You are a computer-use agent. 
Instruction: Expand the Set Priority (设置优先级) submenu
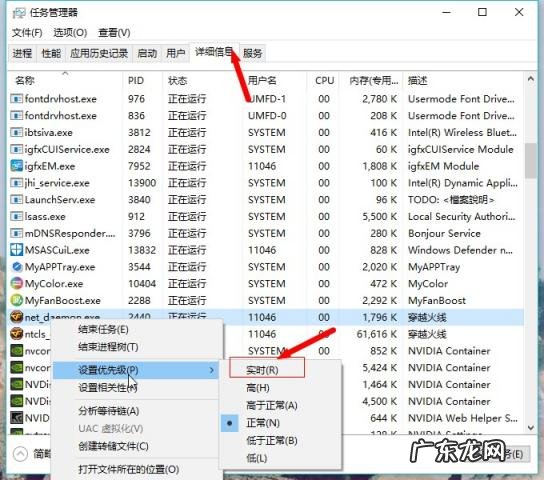[x=136, y=370]
